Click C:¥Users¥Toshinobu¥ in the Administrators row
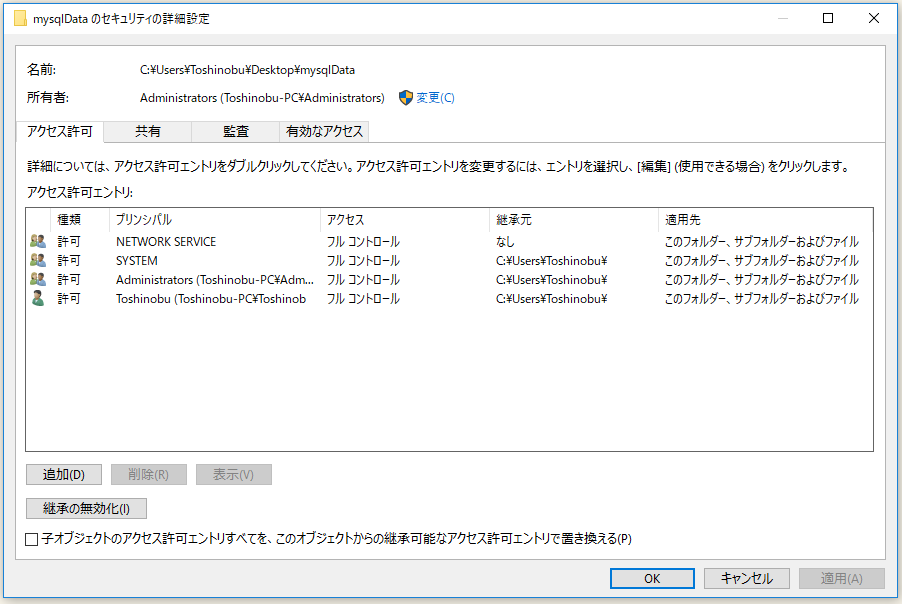 coord(552,280)
